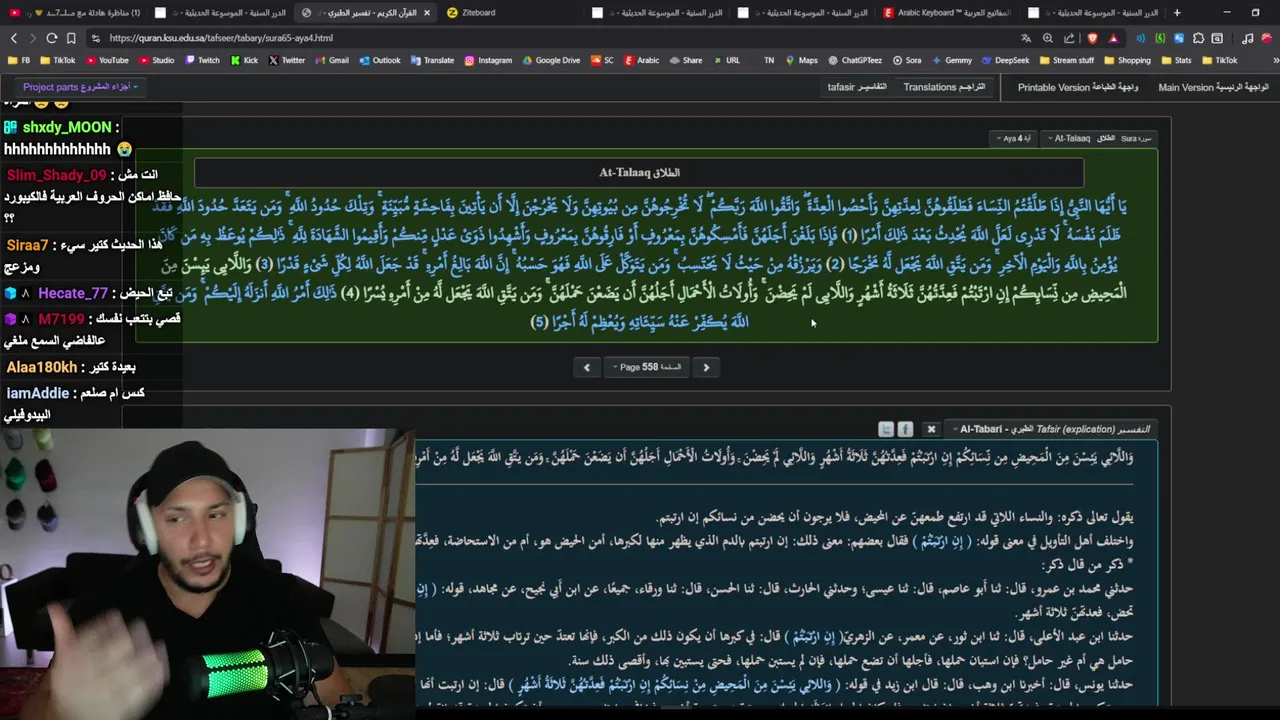Close the Tafsir panel with X button

[931, 429]
